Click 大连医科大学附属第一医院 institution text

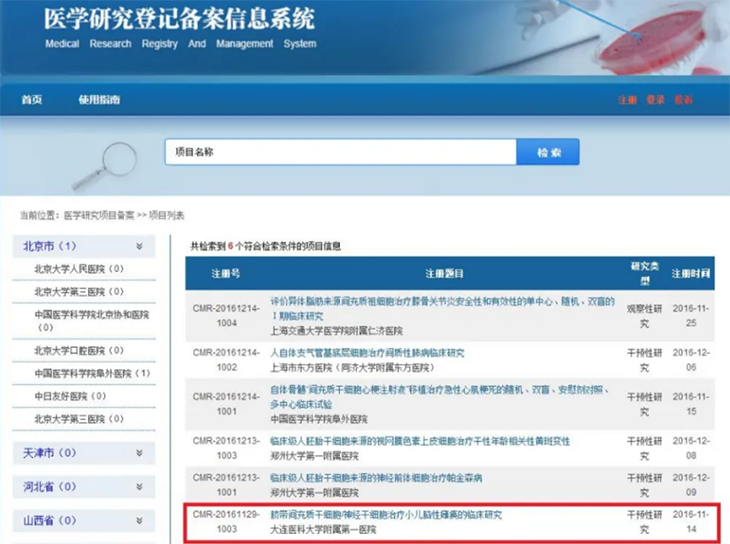[x=323, y=530]
